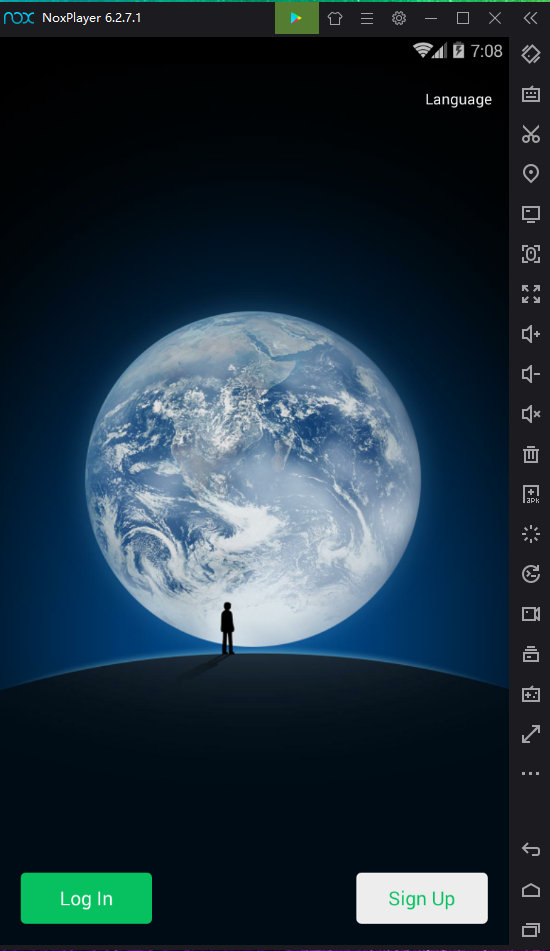
Task: Click the spinning loader icon in sidebar
Action: [x=531, y=534]
